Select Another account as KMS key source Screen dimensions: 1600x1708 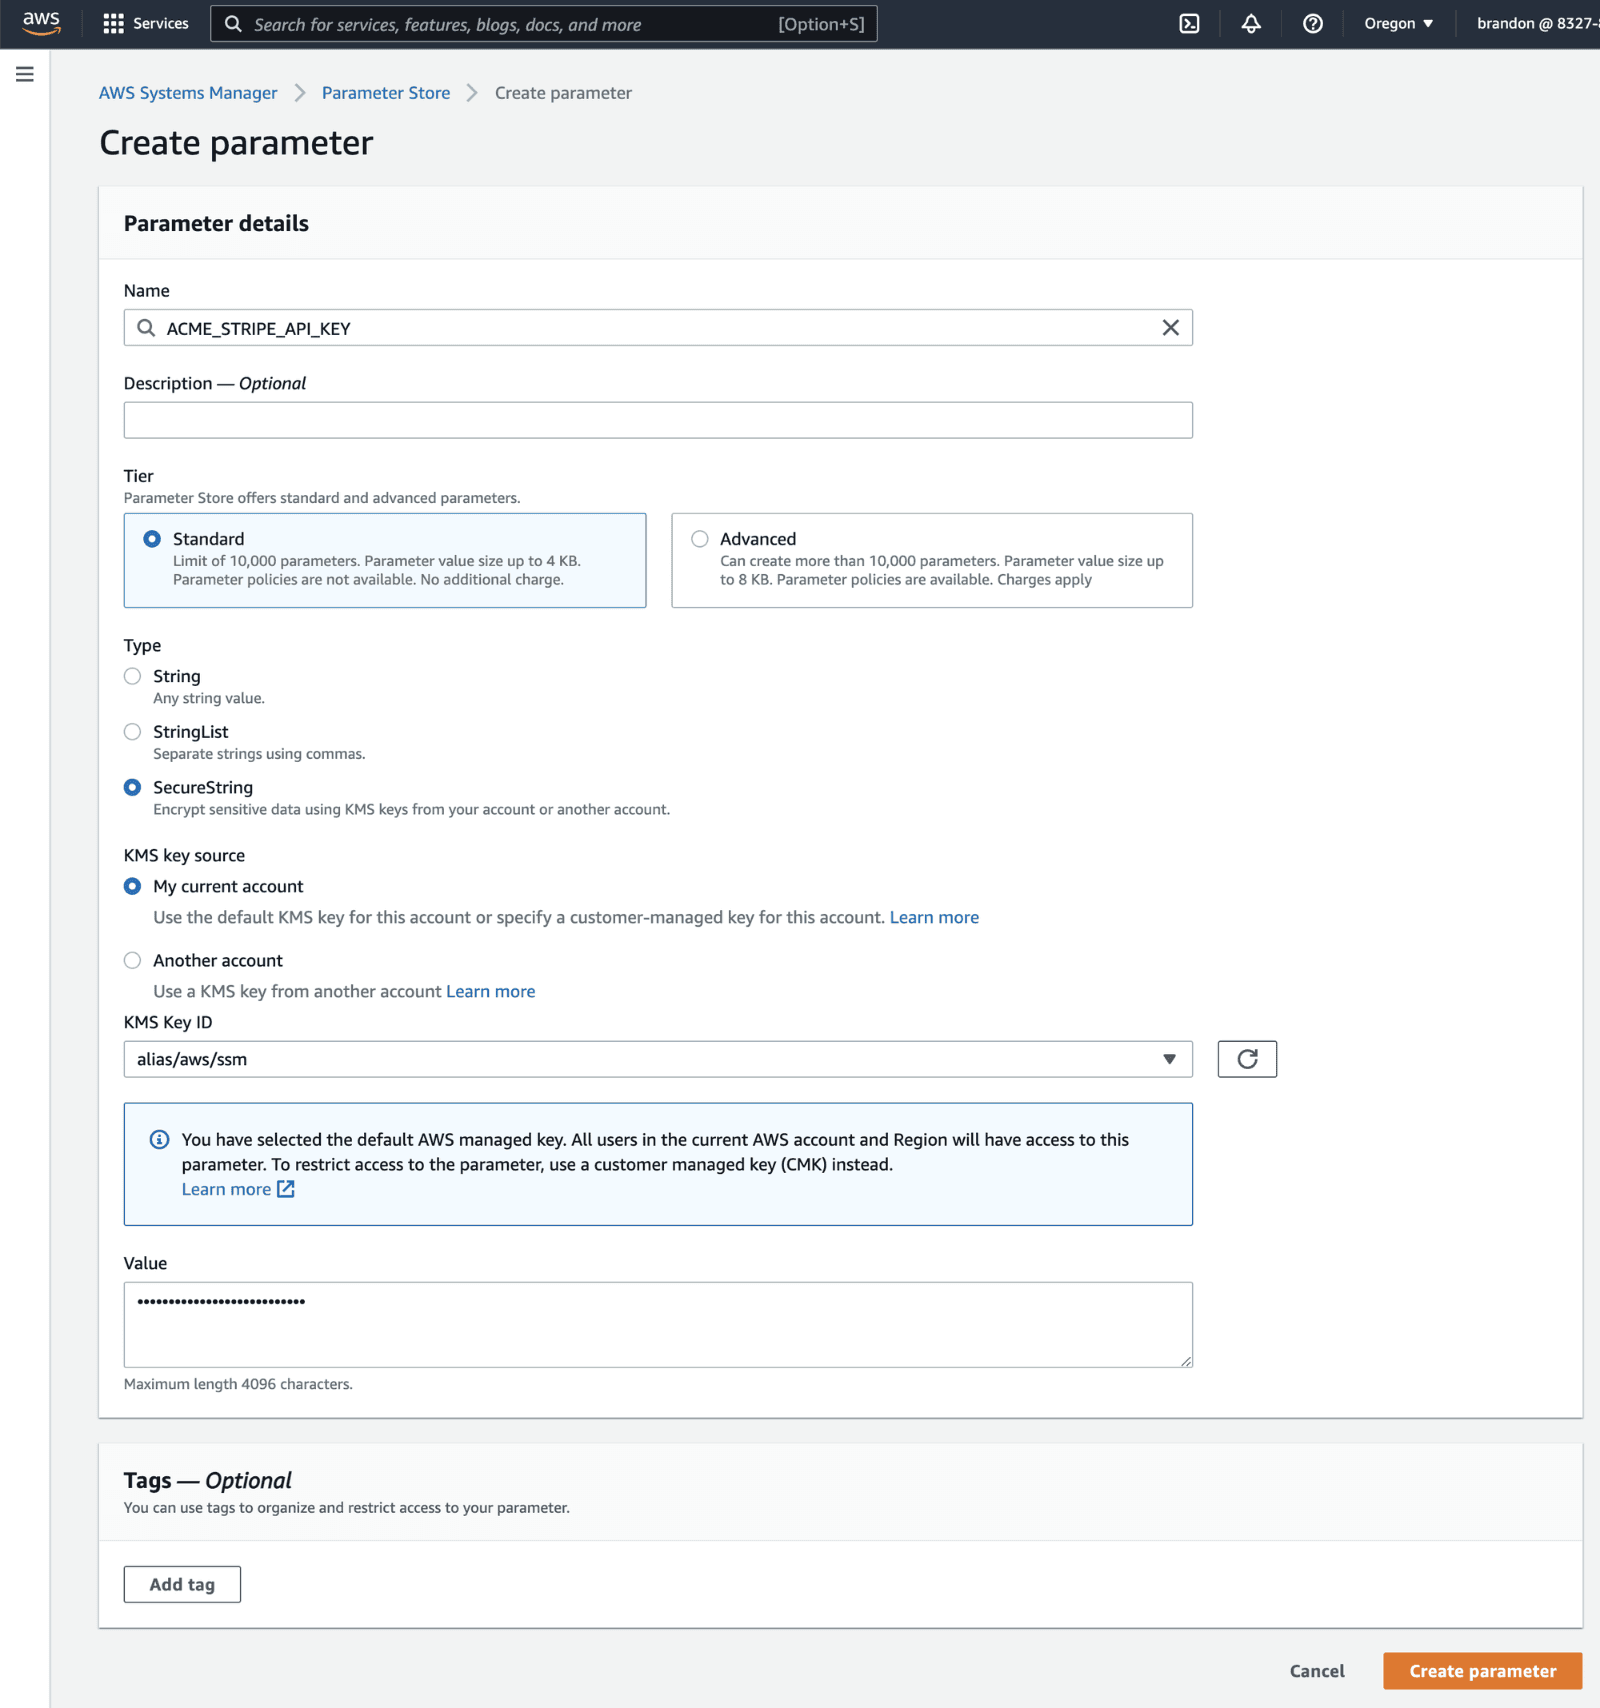point(133,961)
